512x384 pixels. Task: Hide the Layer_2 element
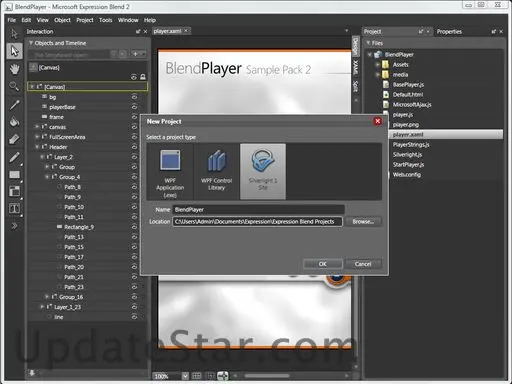point(134,157)
